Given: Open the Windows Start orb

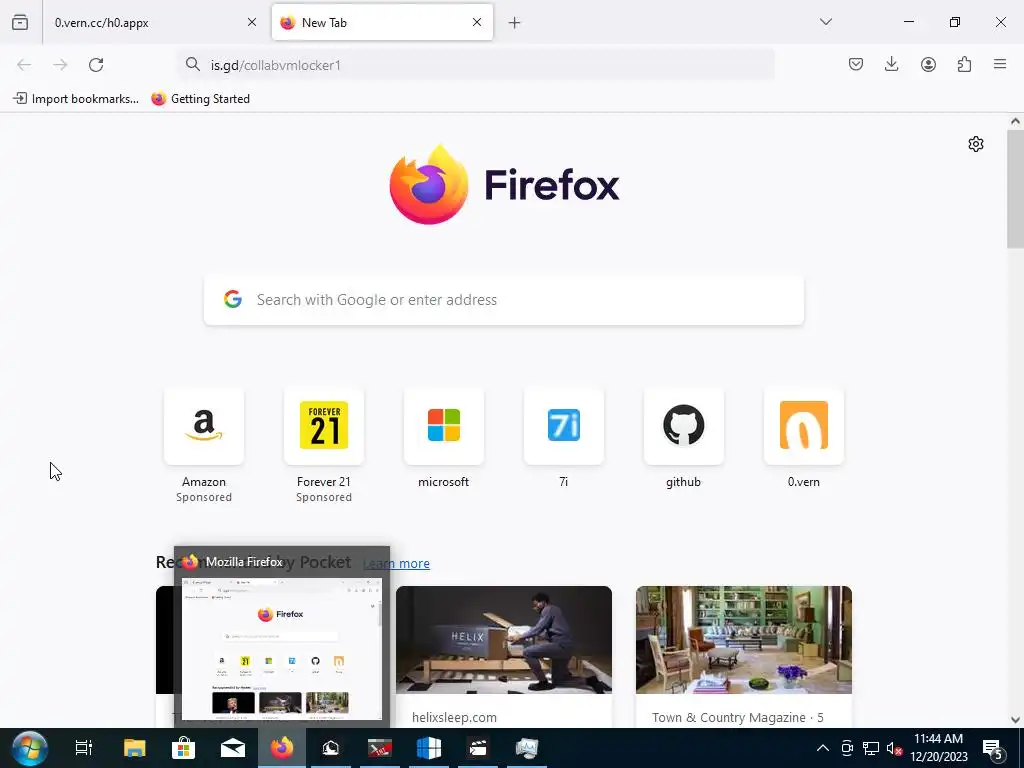Looking at the screenshot, I should coord(29,748).
